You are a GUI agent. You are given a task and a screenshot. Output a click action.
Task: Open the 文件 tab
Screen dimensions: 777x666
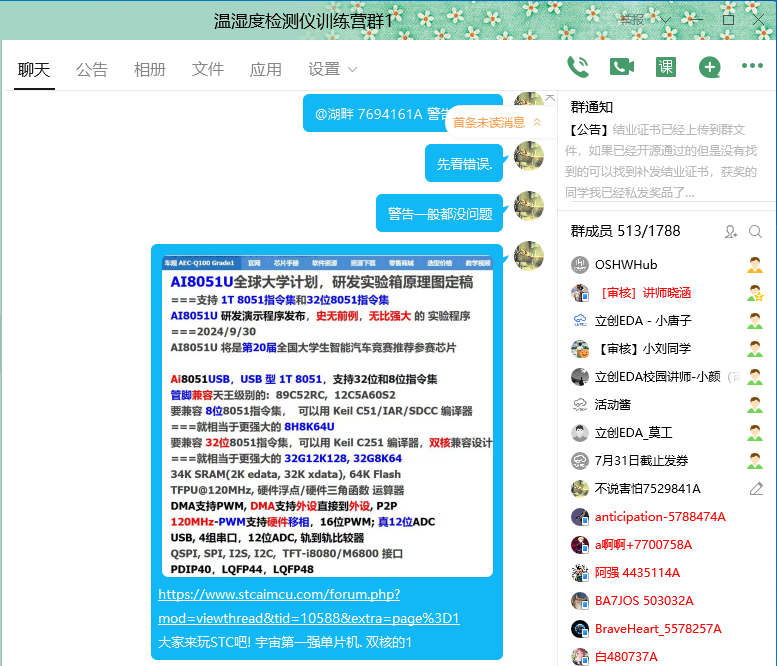click(x=208, y=69)
